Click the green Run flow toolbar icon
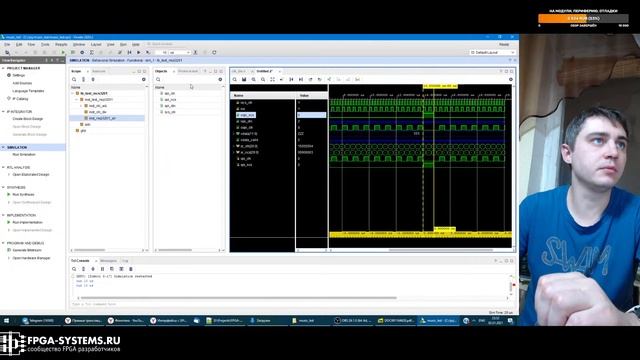The height and width of the screenshot is (360, 640). [63, 52]
